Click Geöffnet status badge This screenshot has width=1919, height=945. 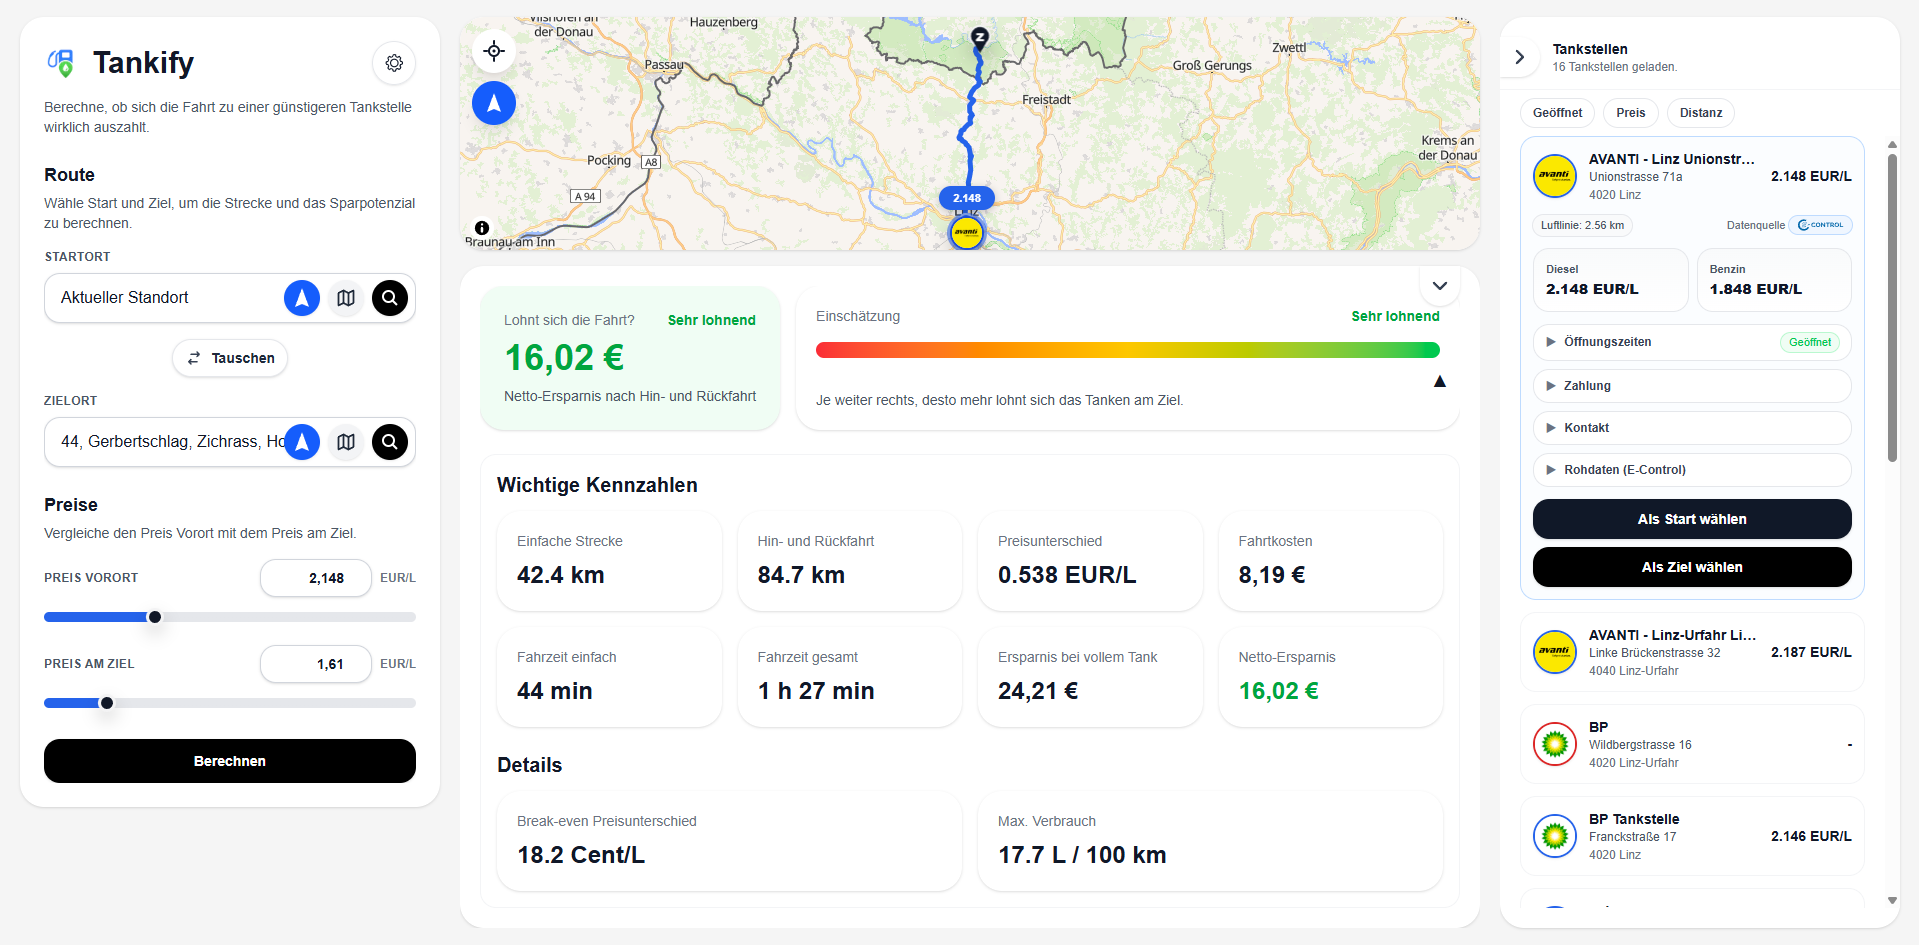coord(1810,342)
